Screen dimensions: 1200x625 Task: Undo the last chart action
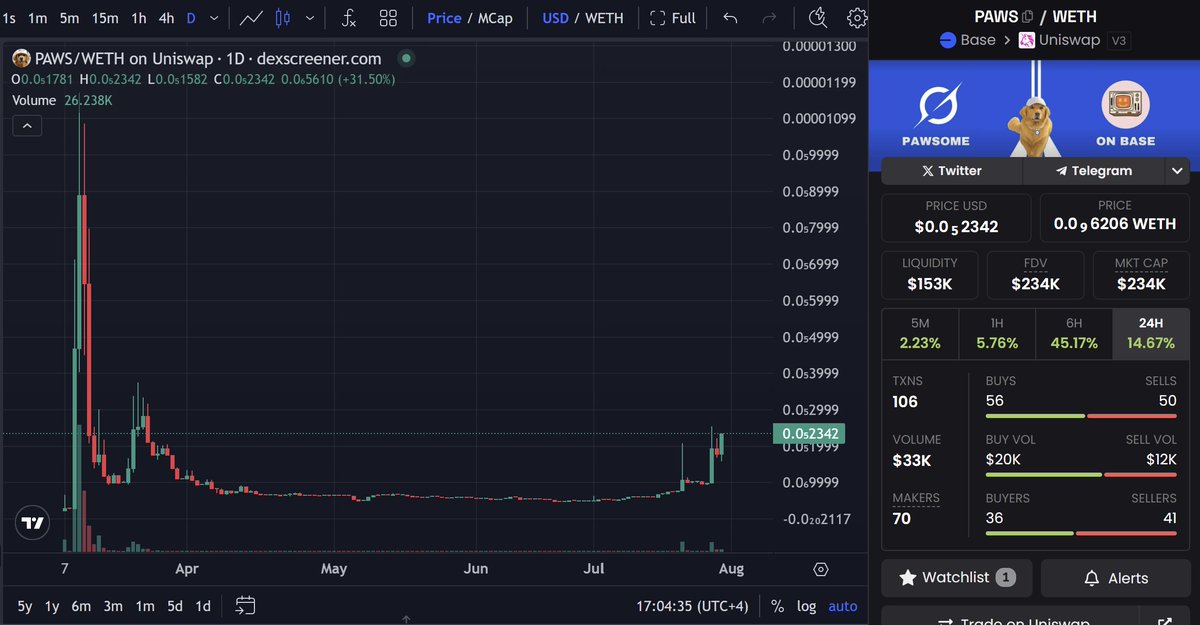tap(730, 18)
